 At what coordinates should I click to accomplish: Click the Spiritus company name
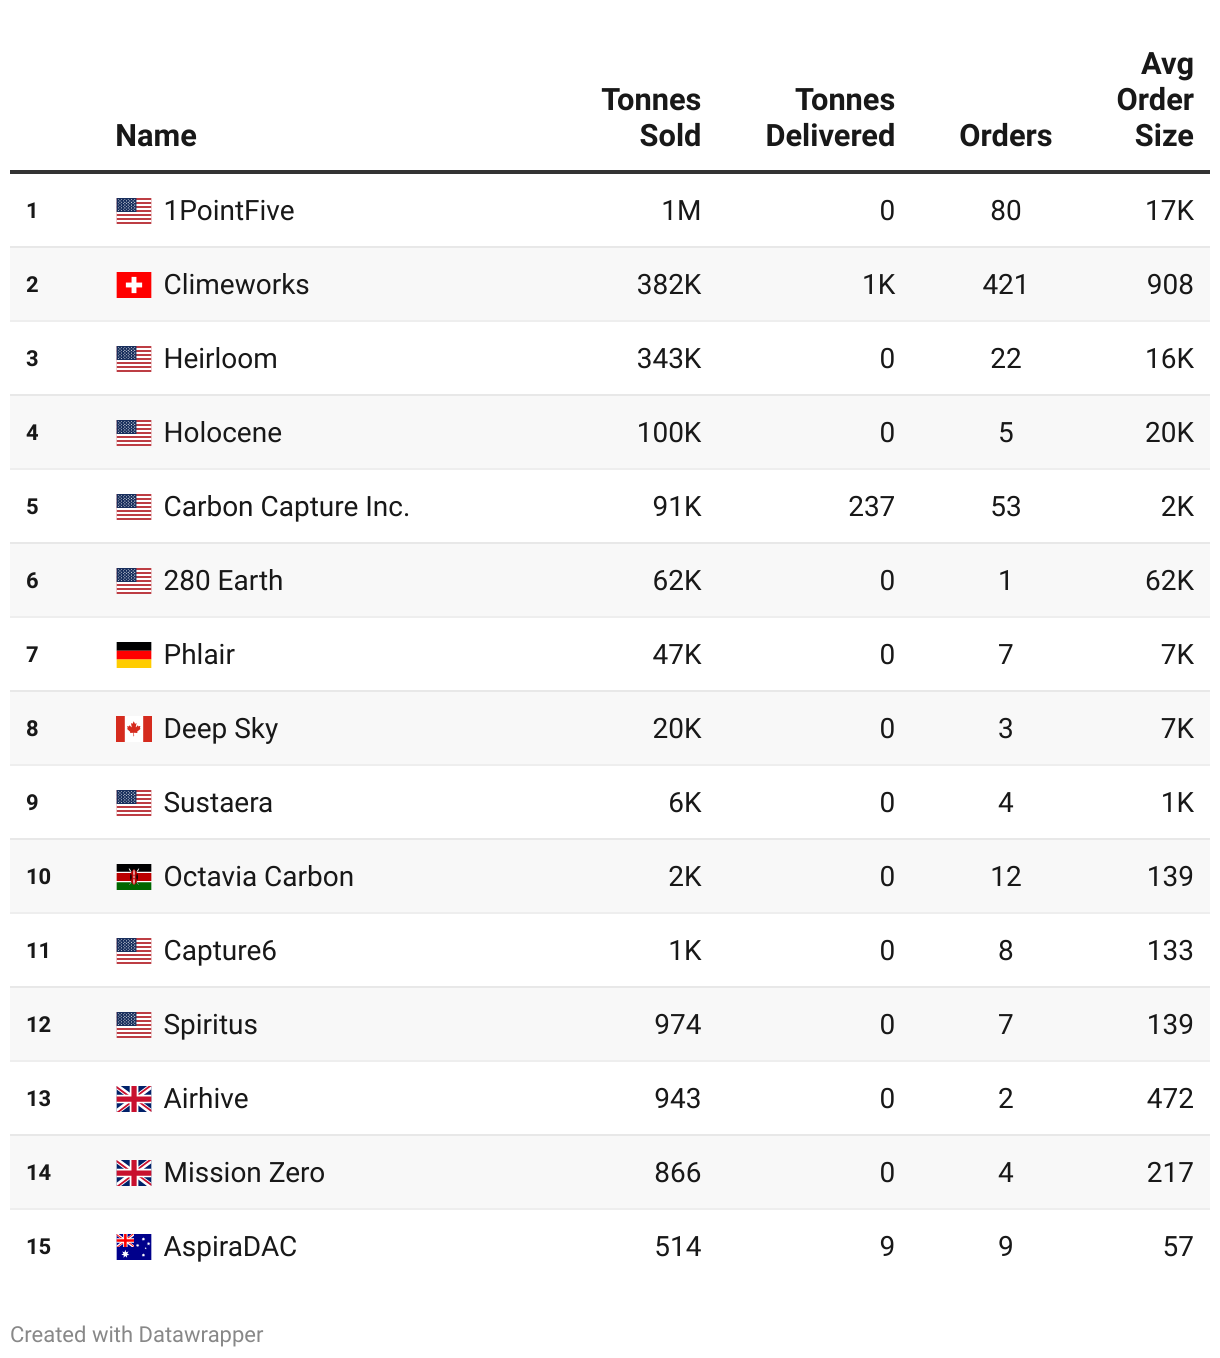click(210, 1025)
